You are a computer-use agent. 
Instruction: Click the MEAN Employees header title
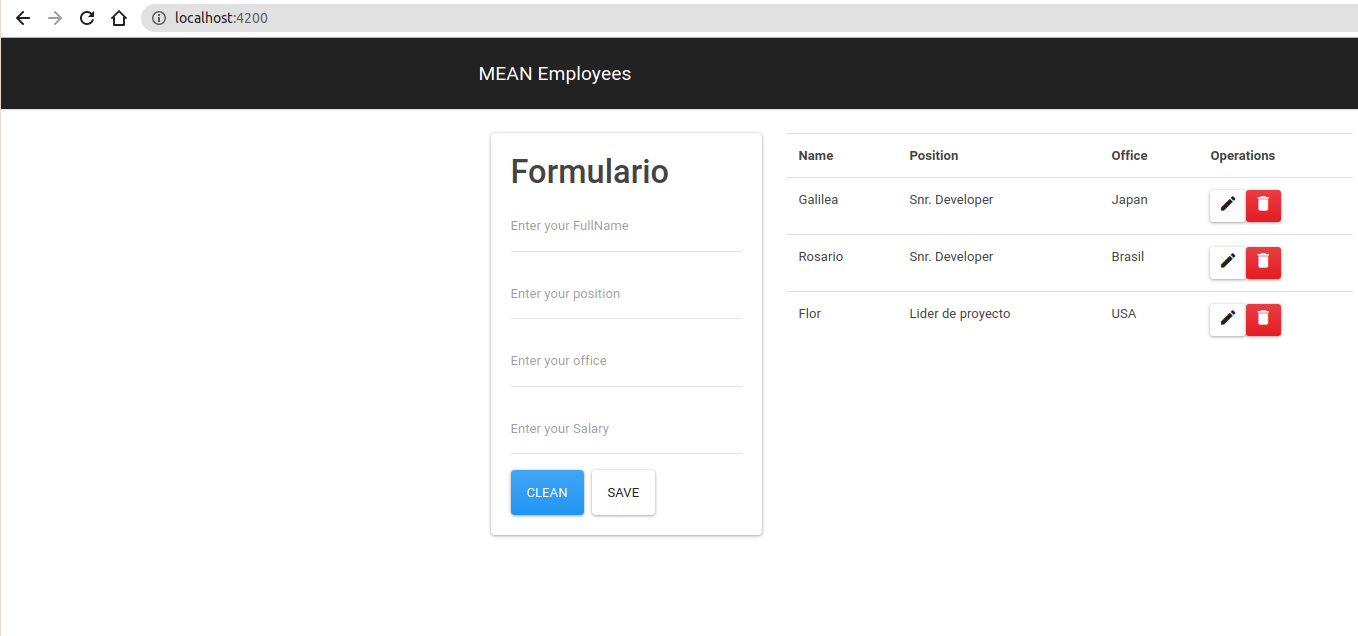tap(555, 72)
